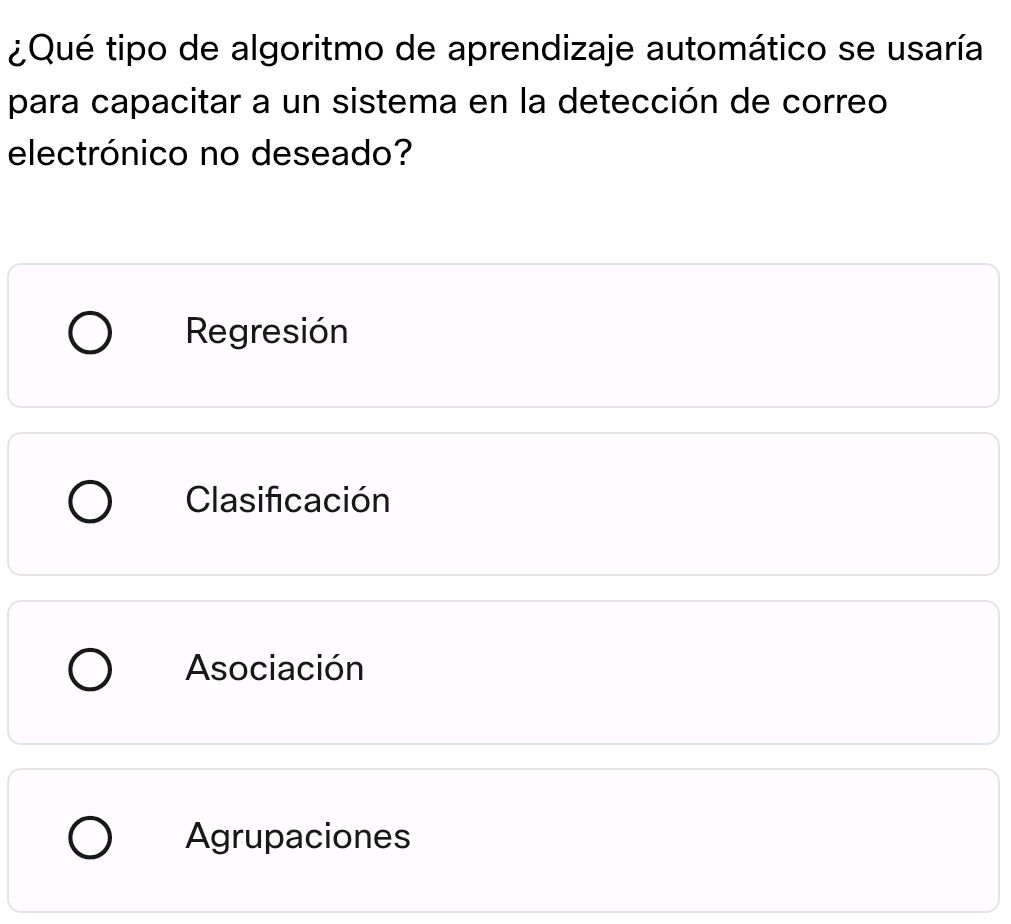The width and height of the screenshot is (1011, 924).
Task: Tap the Regresión label text
Action: (267, 331)
